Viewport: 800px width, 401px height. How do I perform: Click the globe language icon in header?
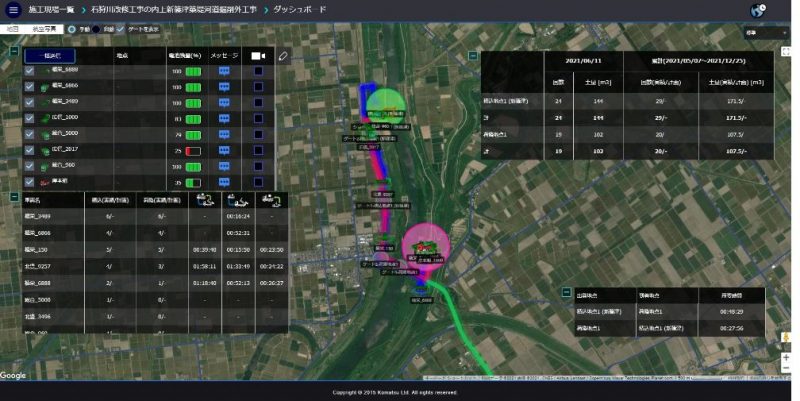758,10
